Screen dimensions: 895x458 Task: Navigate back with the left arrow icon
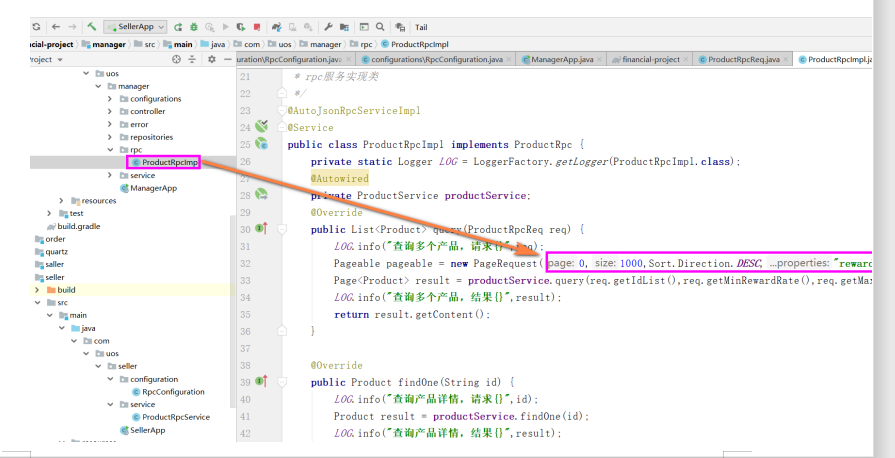click(x=56, y=27)
